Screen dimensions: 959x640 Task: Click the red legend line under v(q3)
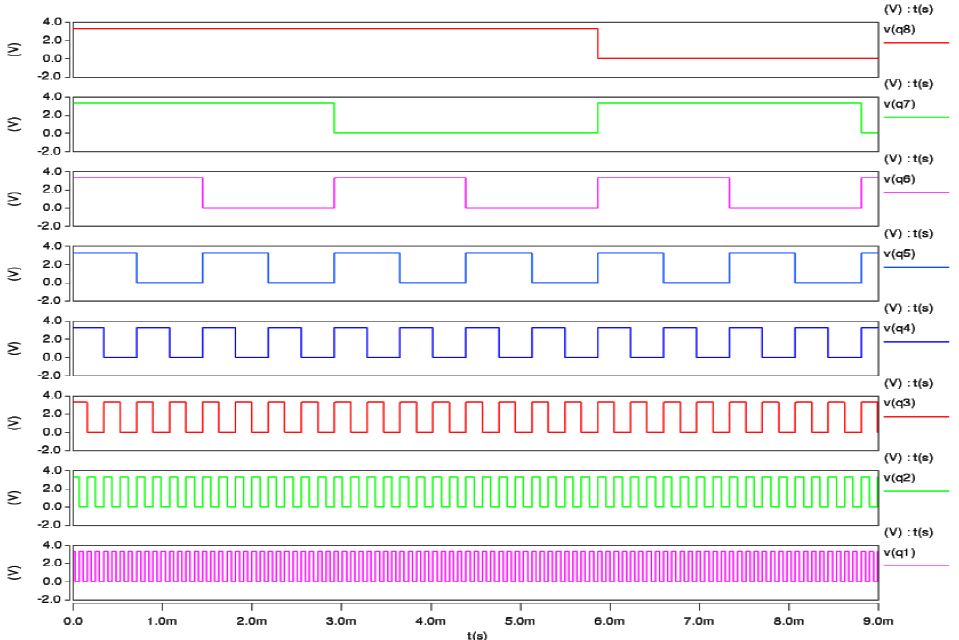point(916,417)
